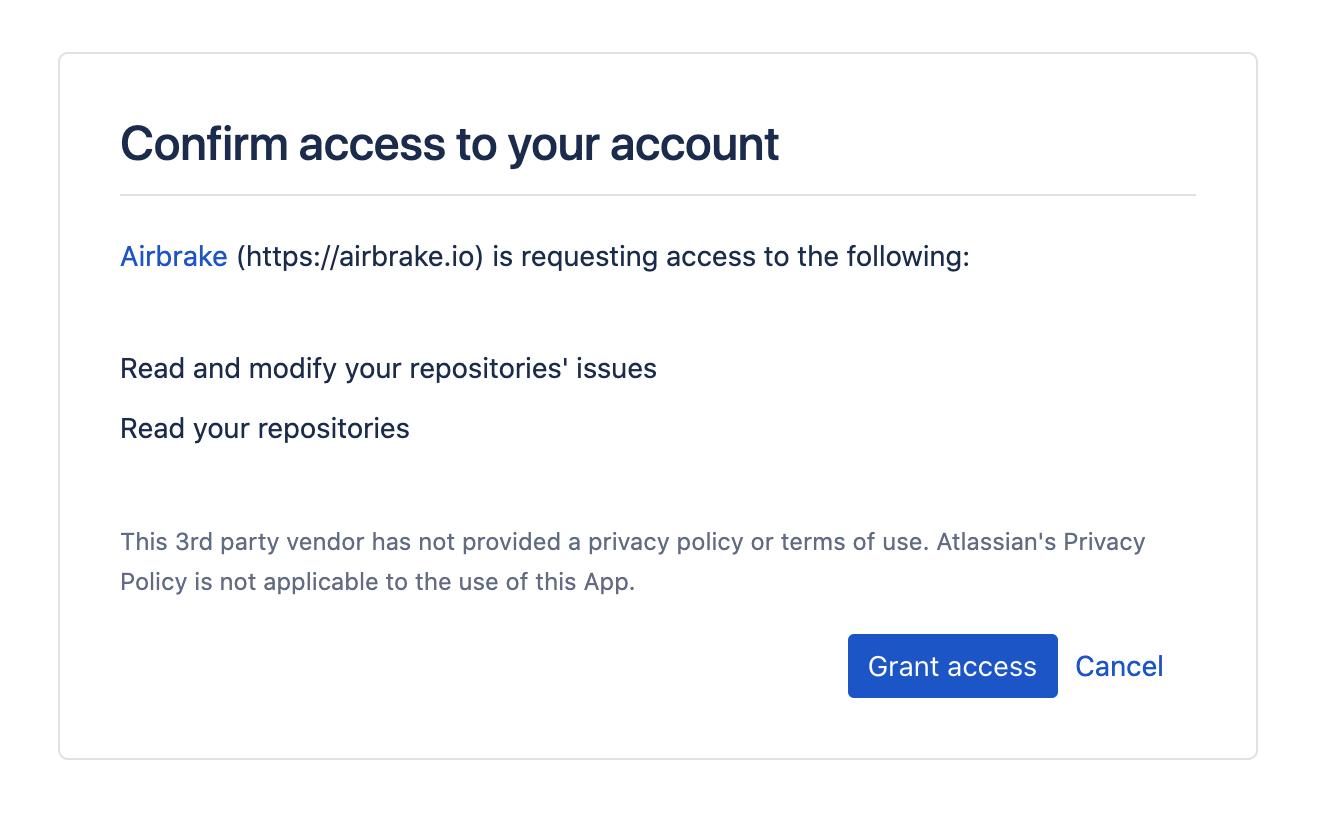Click the 3rd party vendor disclaimer sentence
This screenshot has height=822, width=1322.
click(632, 562)
